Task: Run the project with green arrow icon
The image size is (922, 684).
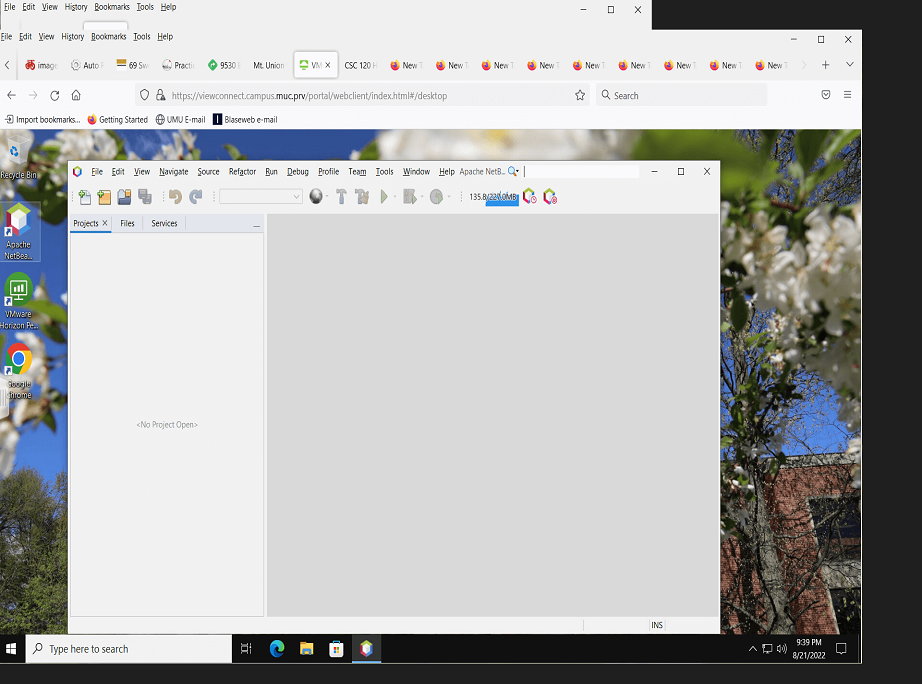Action: (384, 196)
